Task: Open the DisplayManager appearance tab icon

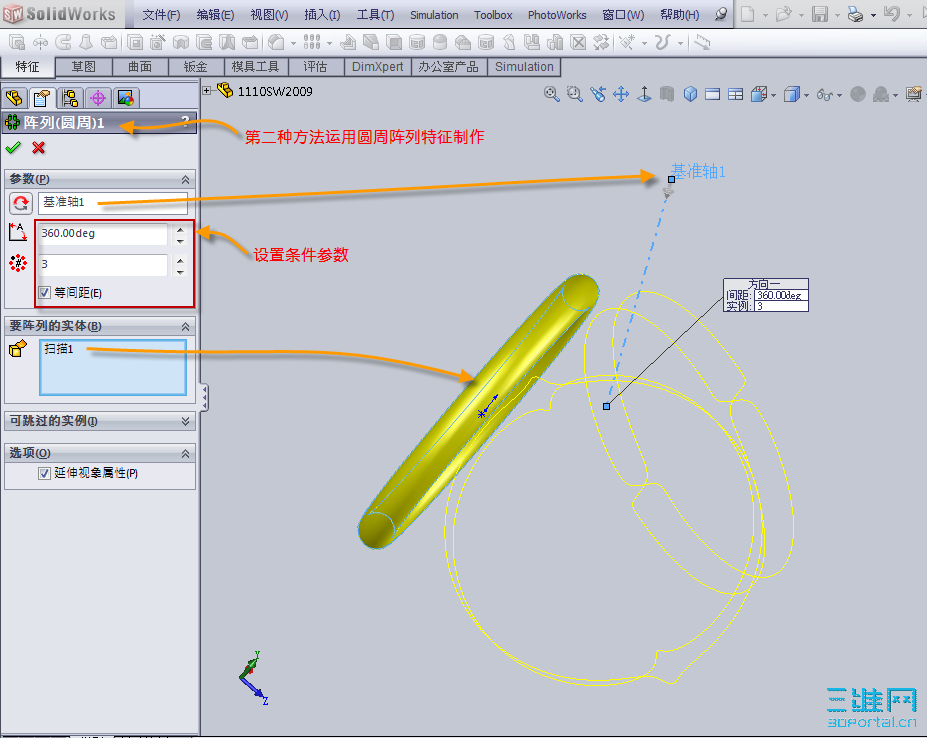Action: click(125, 98)
